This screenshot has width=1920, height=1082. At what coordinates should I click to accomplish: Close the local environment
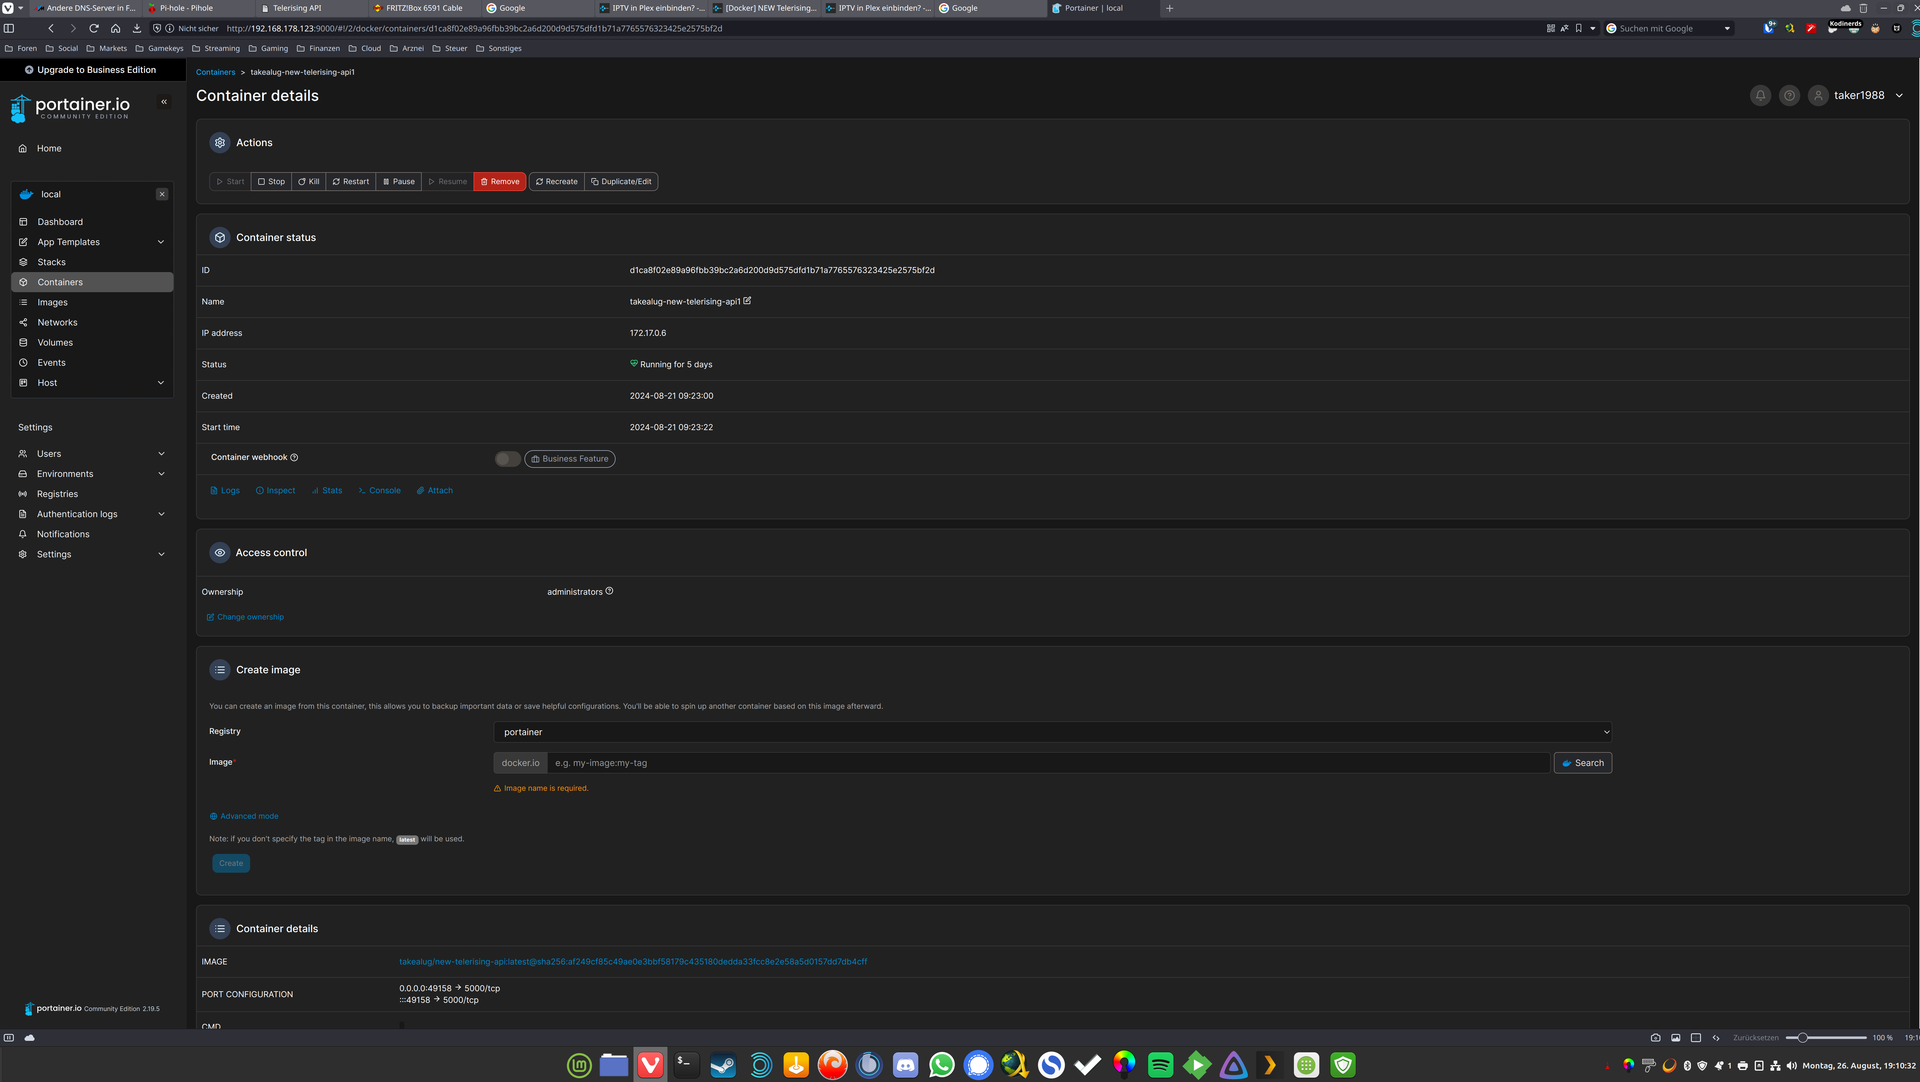pyautogui.click(x=162, y=195)
